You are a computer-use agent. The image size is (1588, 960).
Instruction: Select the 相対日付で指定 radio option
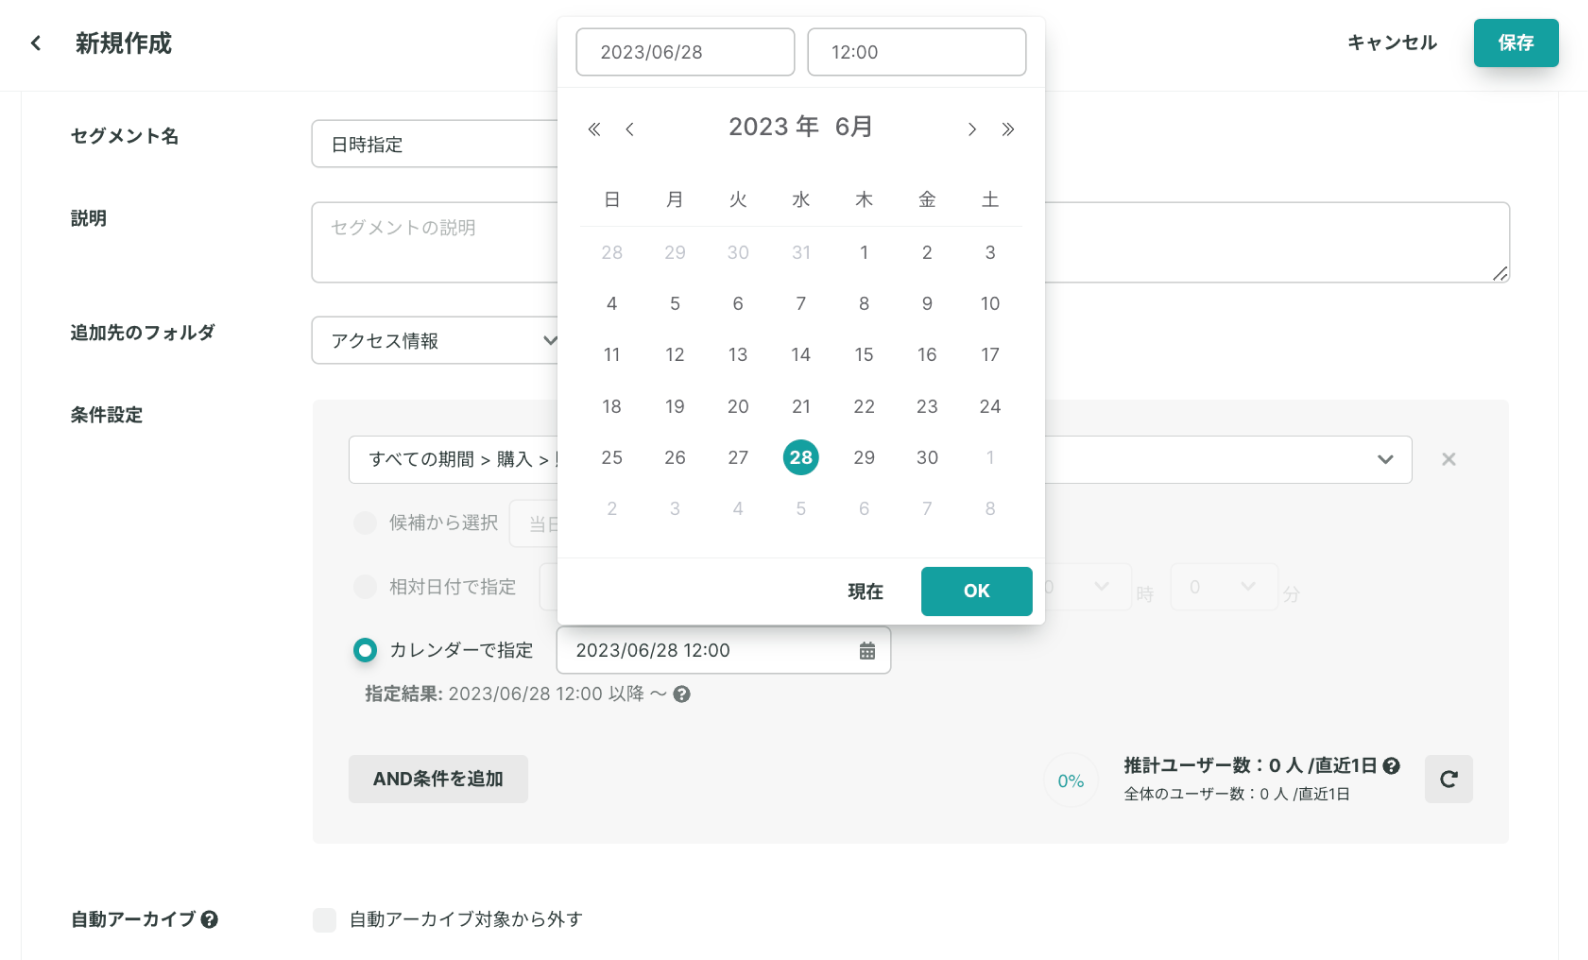[365, 587]
